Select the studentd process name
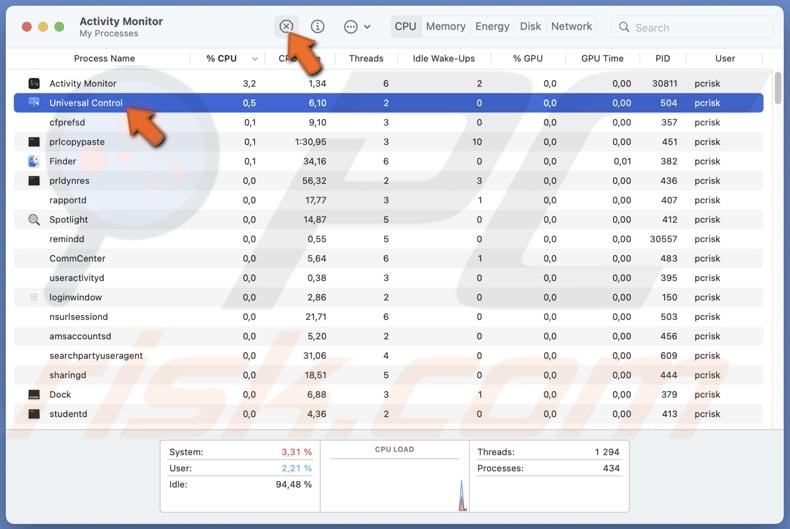Viewport: 790px width, 529px height. point(68,414)
